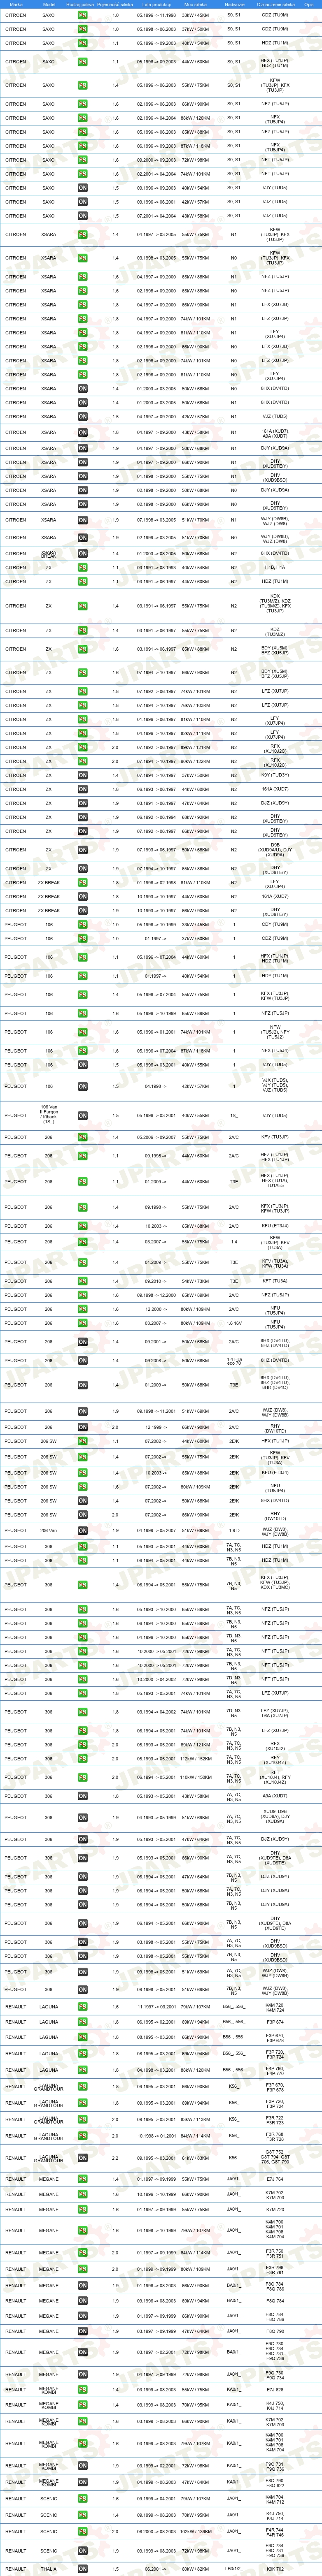Click the Lata produkcji column header
The image size is (322, 2576).
tap(157, 5)
